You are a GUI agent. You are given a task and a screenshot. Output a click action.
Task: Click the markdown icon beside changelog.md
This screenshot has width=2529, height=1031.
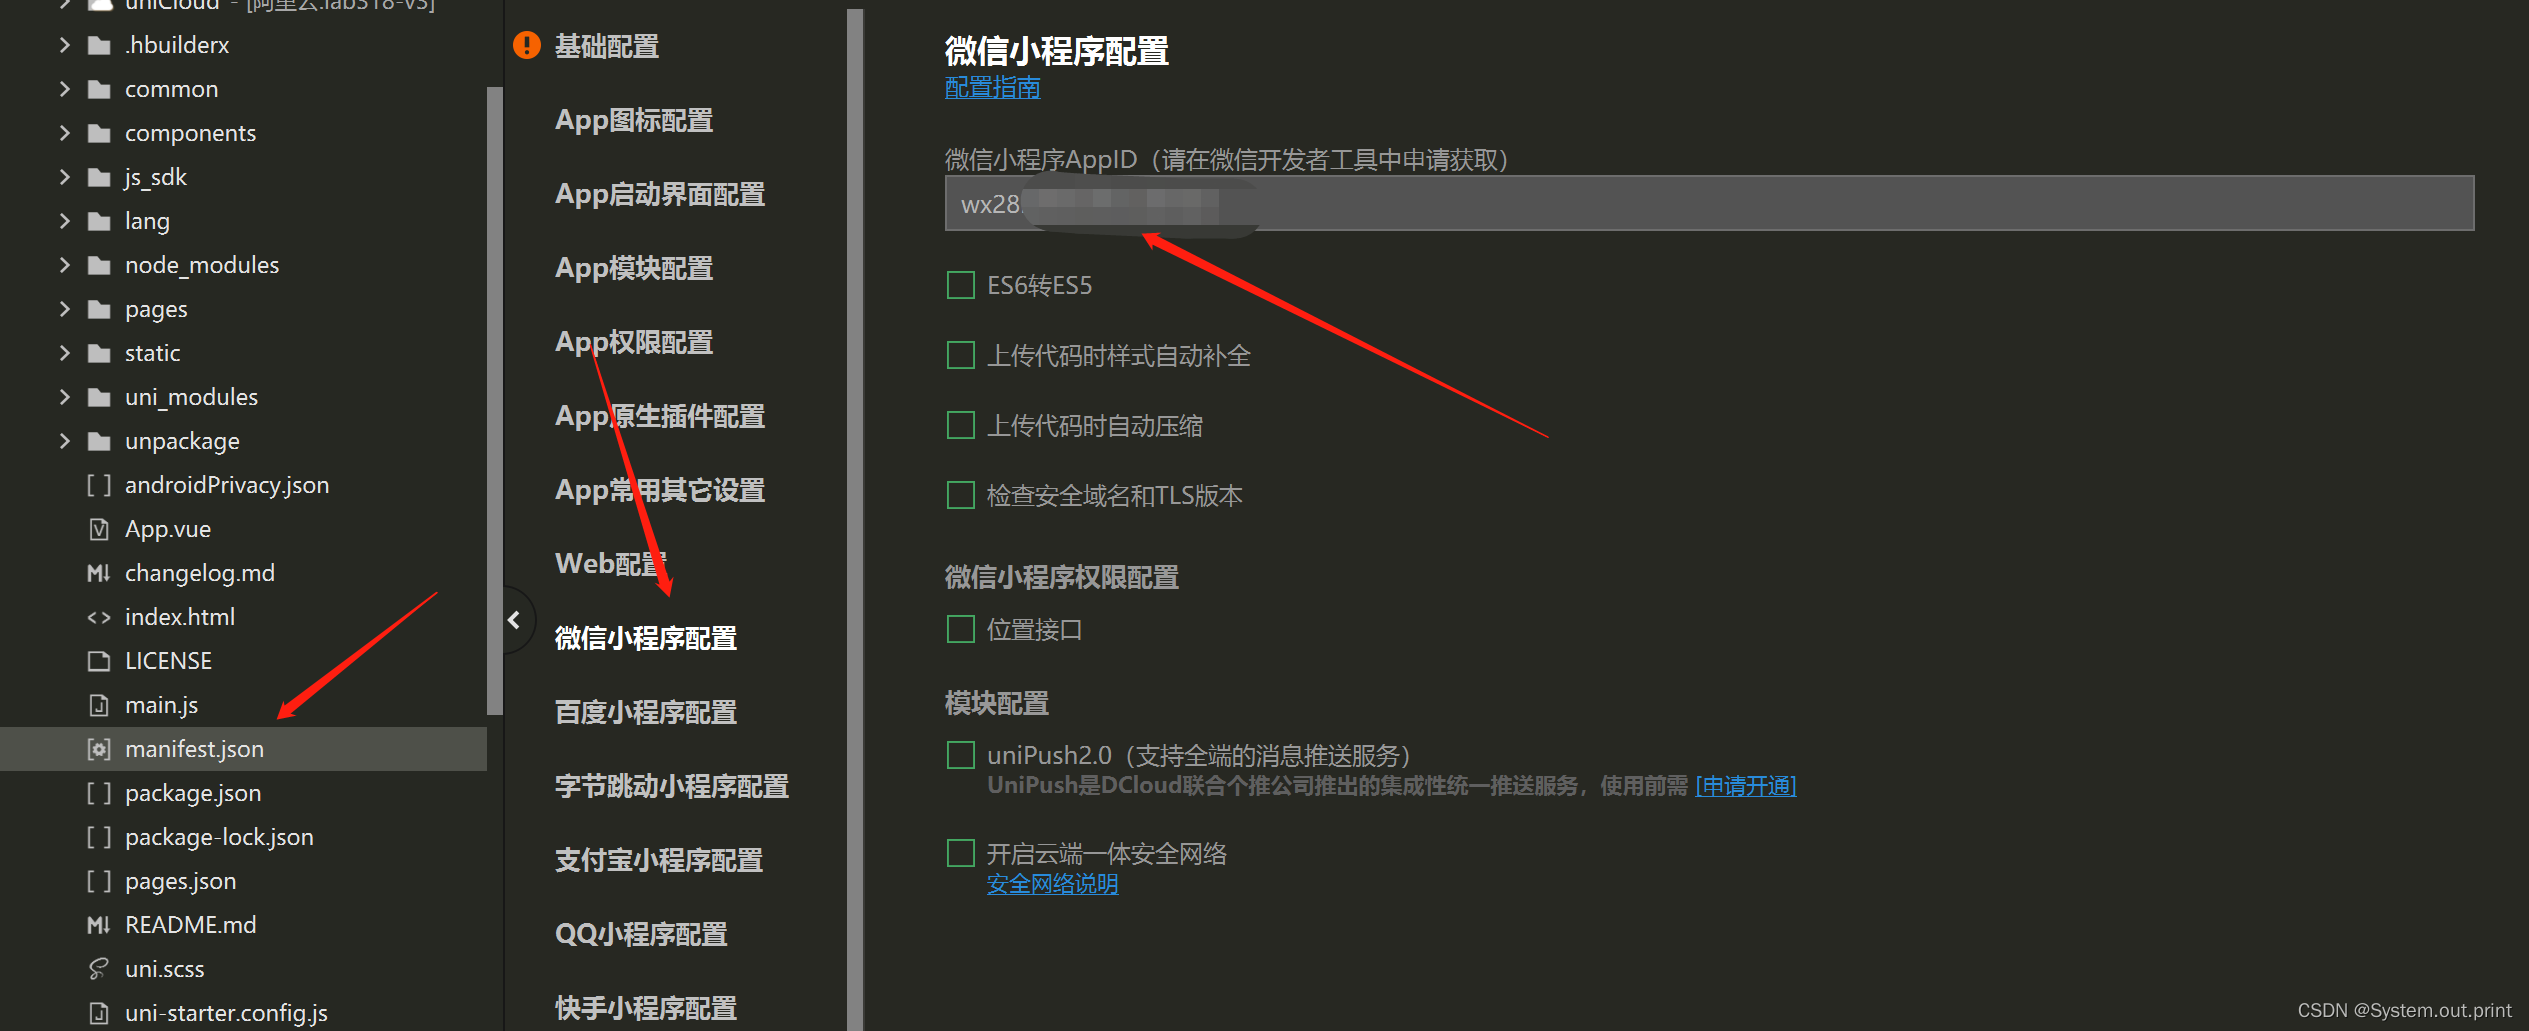(97, 572)
